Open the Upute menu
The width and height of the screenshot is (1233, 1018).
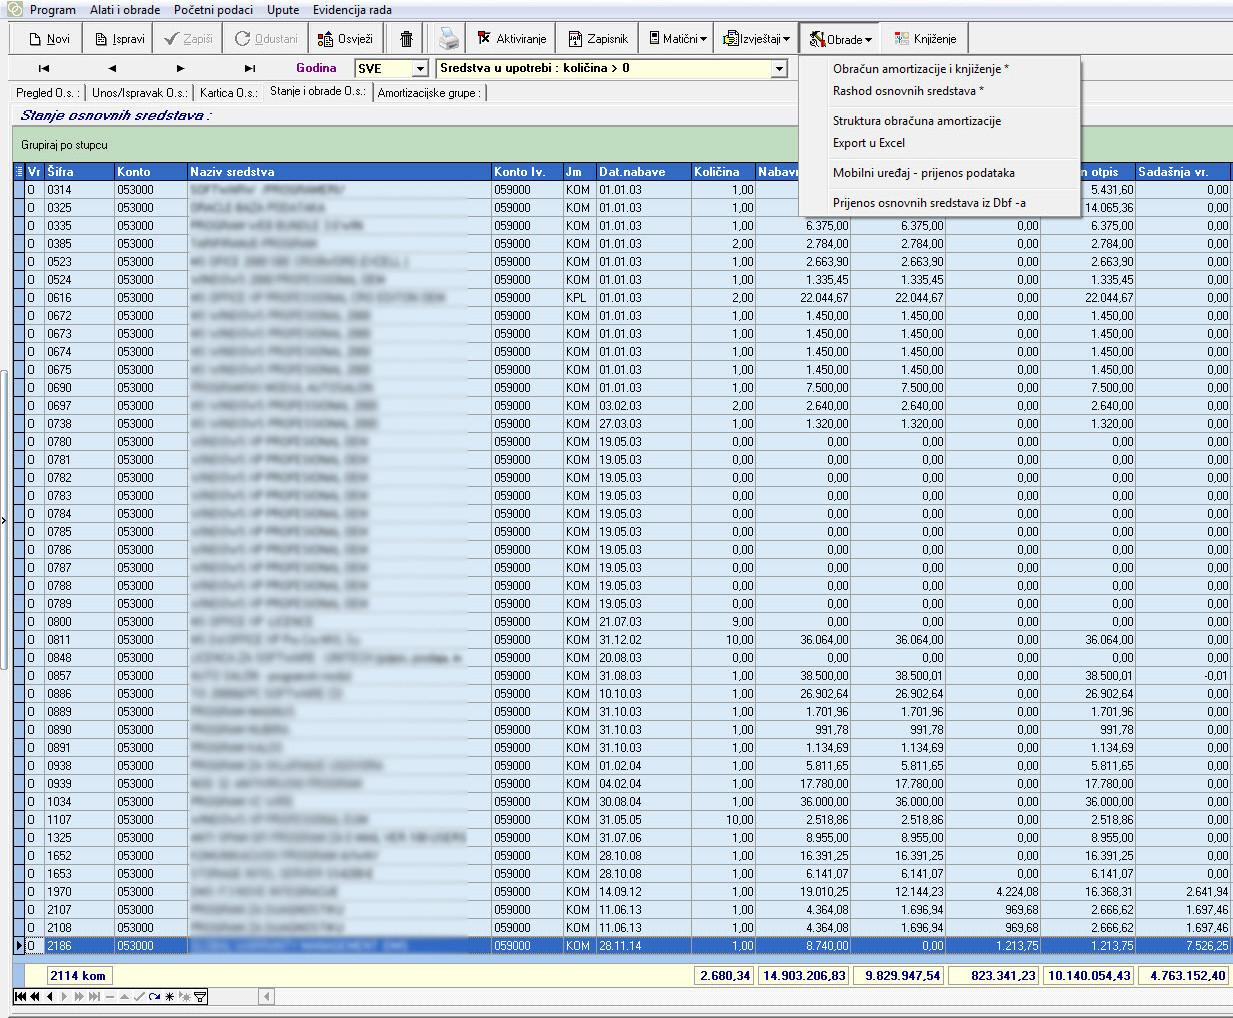[x=283, y=10]
